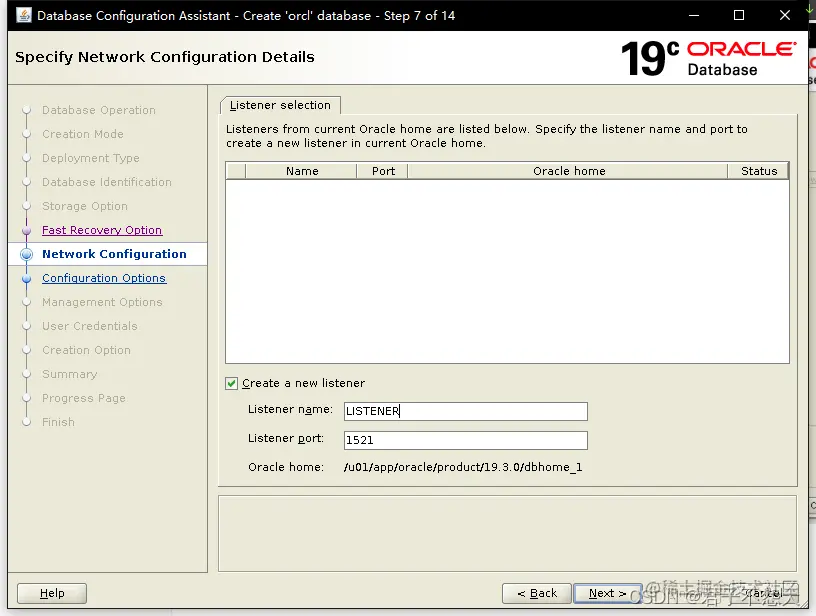Click the Port column header

[383, 171]
